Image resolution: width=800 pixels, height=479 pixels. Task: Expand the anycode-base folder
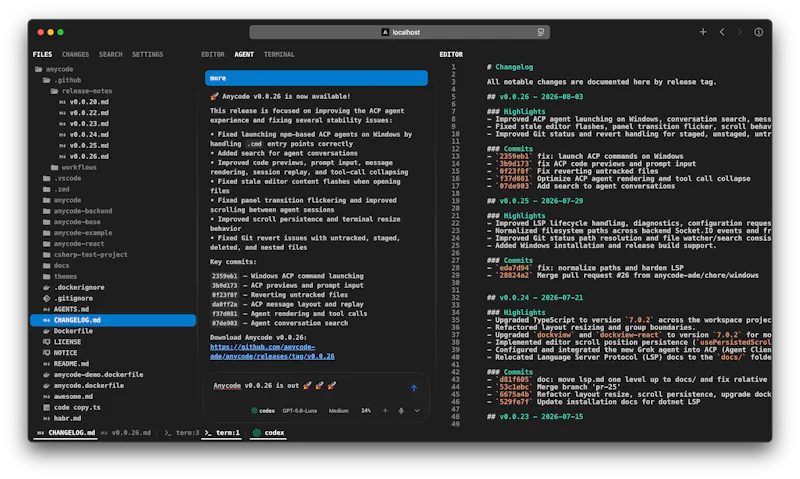[71, 222]
